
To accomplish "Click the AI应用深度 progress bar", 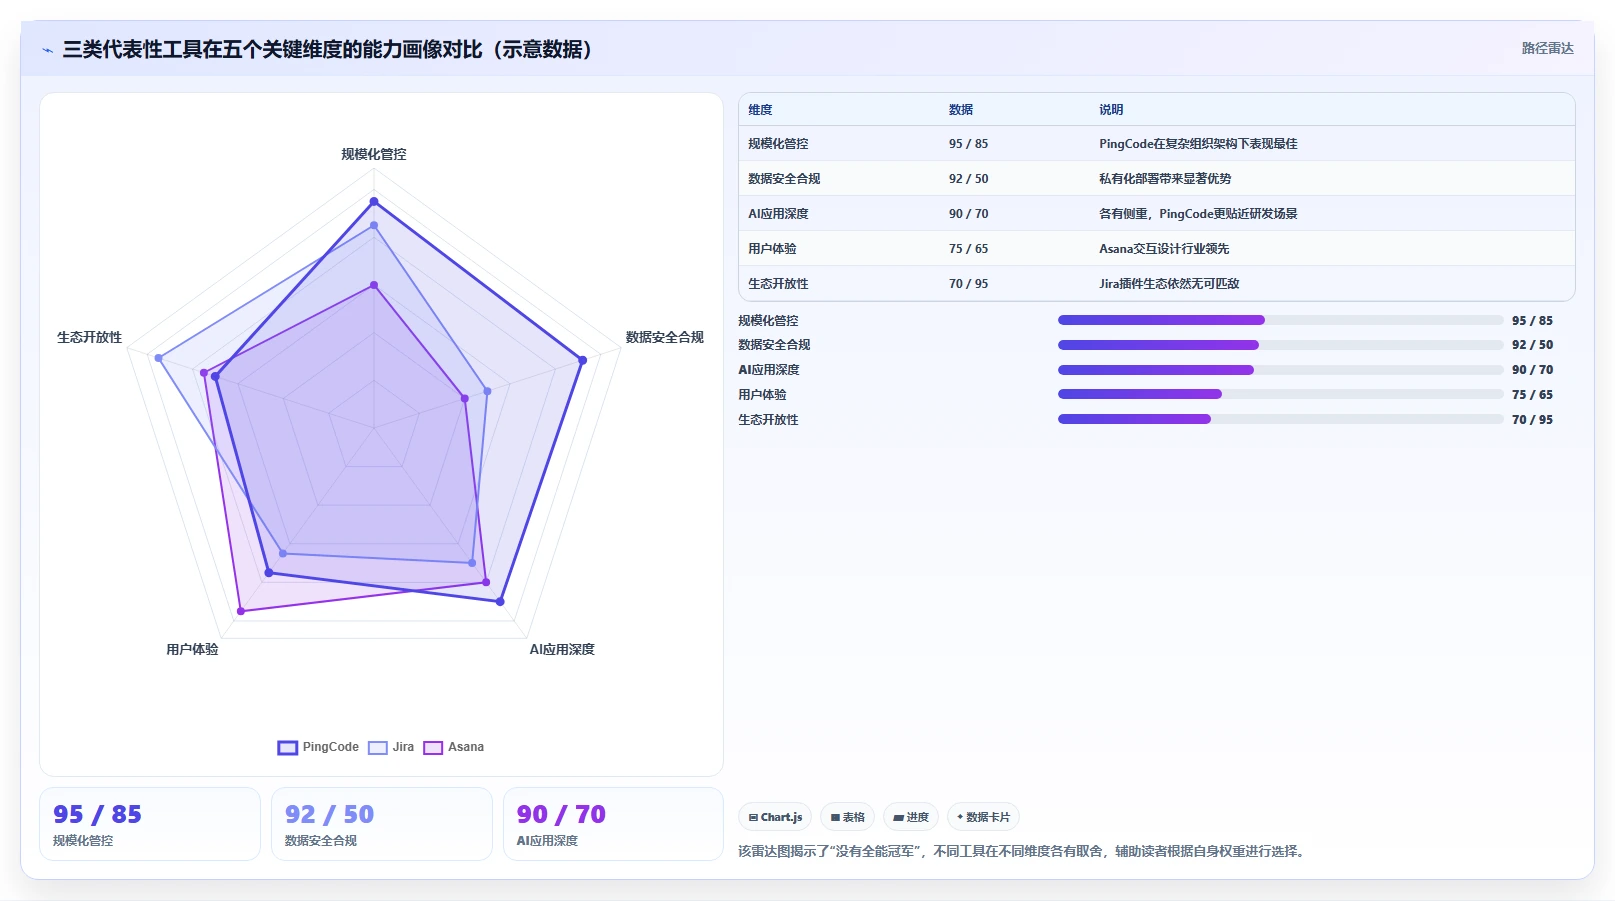I will tap(1280, 370).
